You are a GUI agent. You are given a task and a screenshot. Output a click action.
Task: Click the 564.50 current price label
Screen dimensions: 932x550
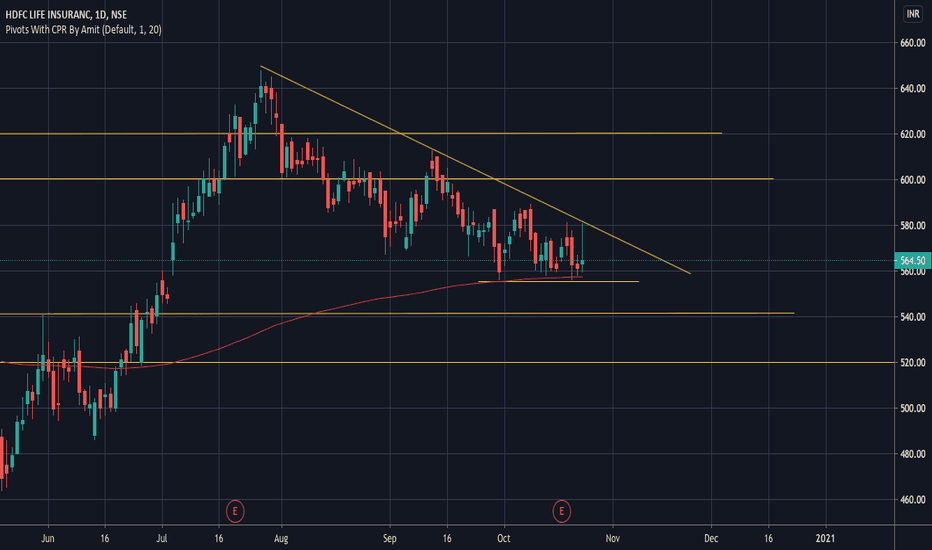(912, 260)
